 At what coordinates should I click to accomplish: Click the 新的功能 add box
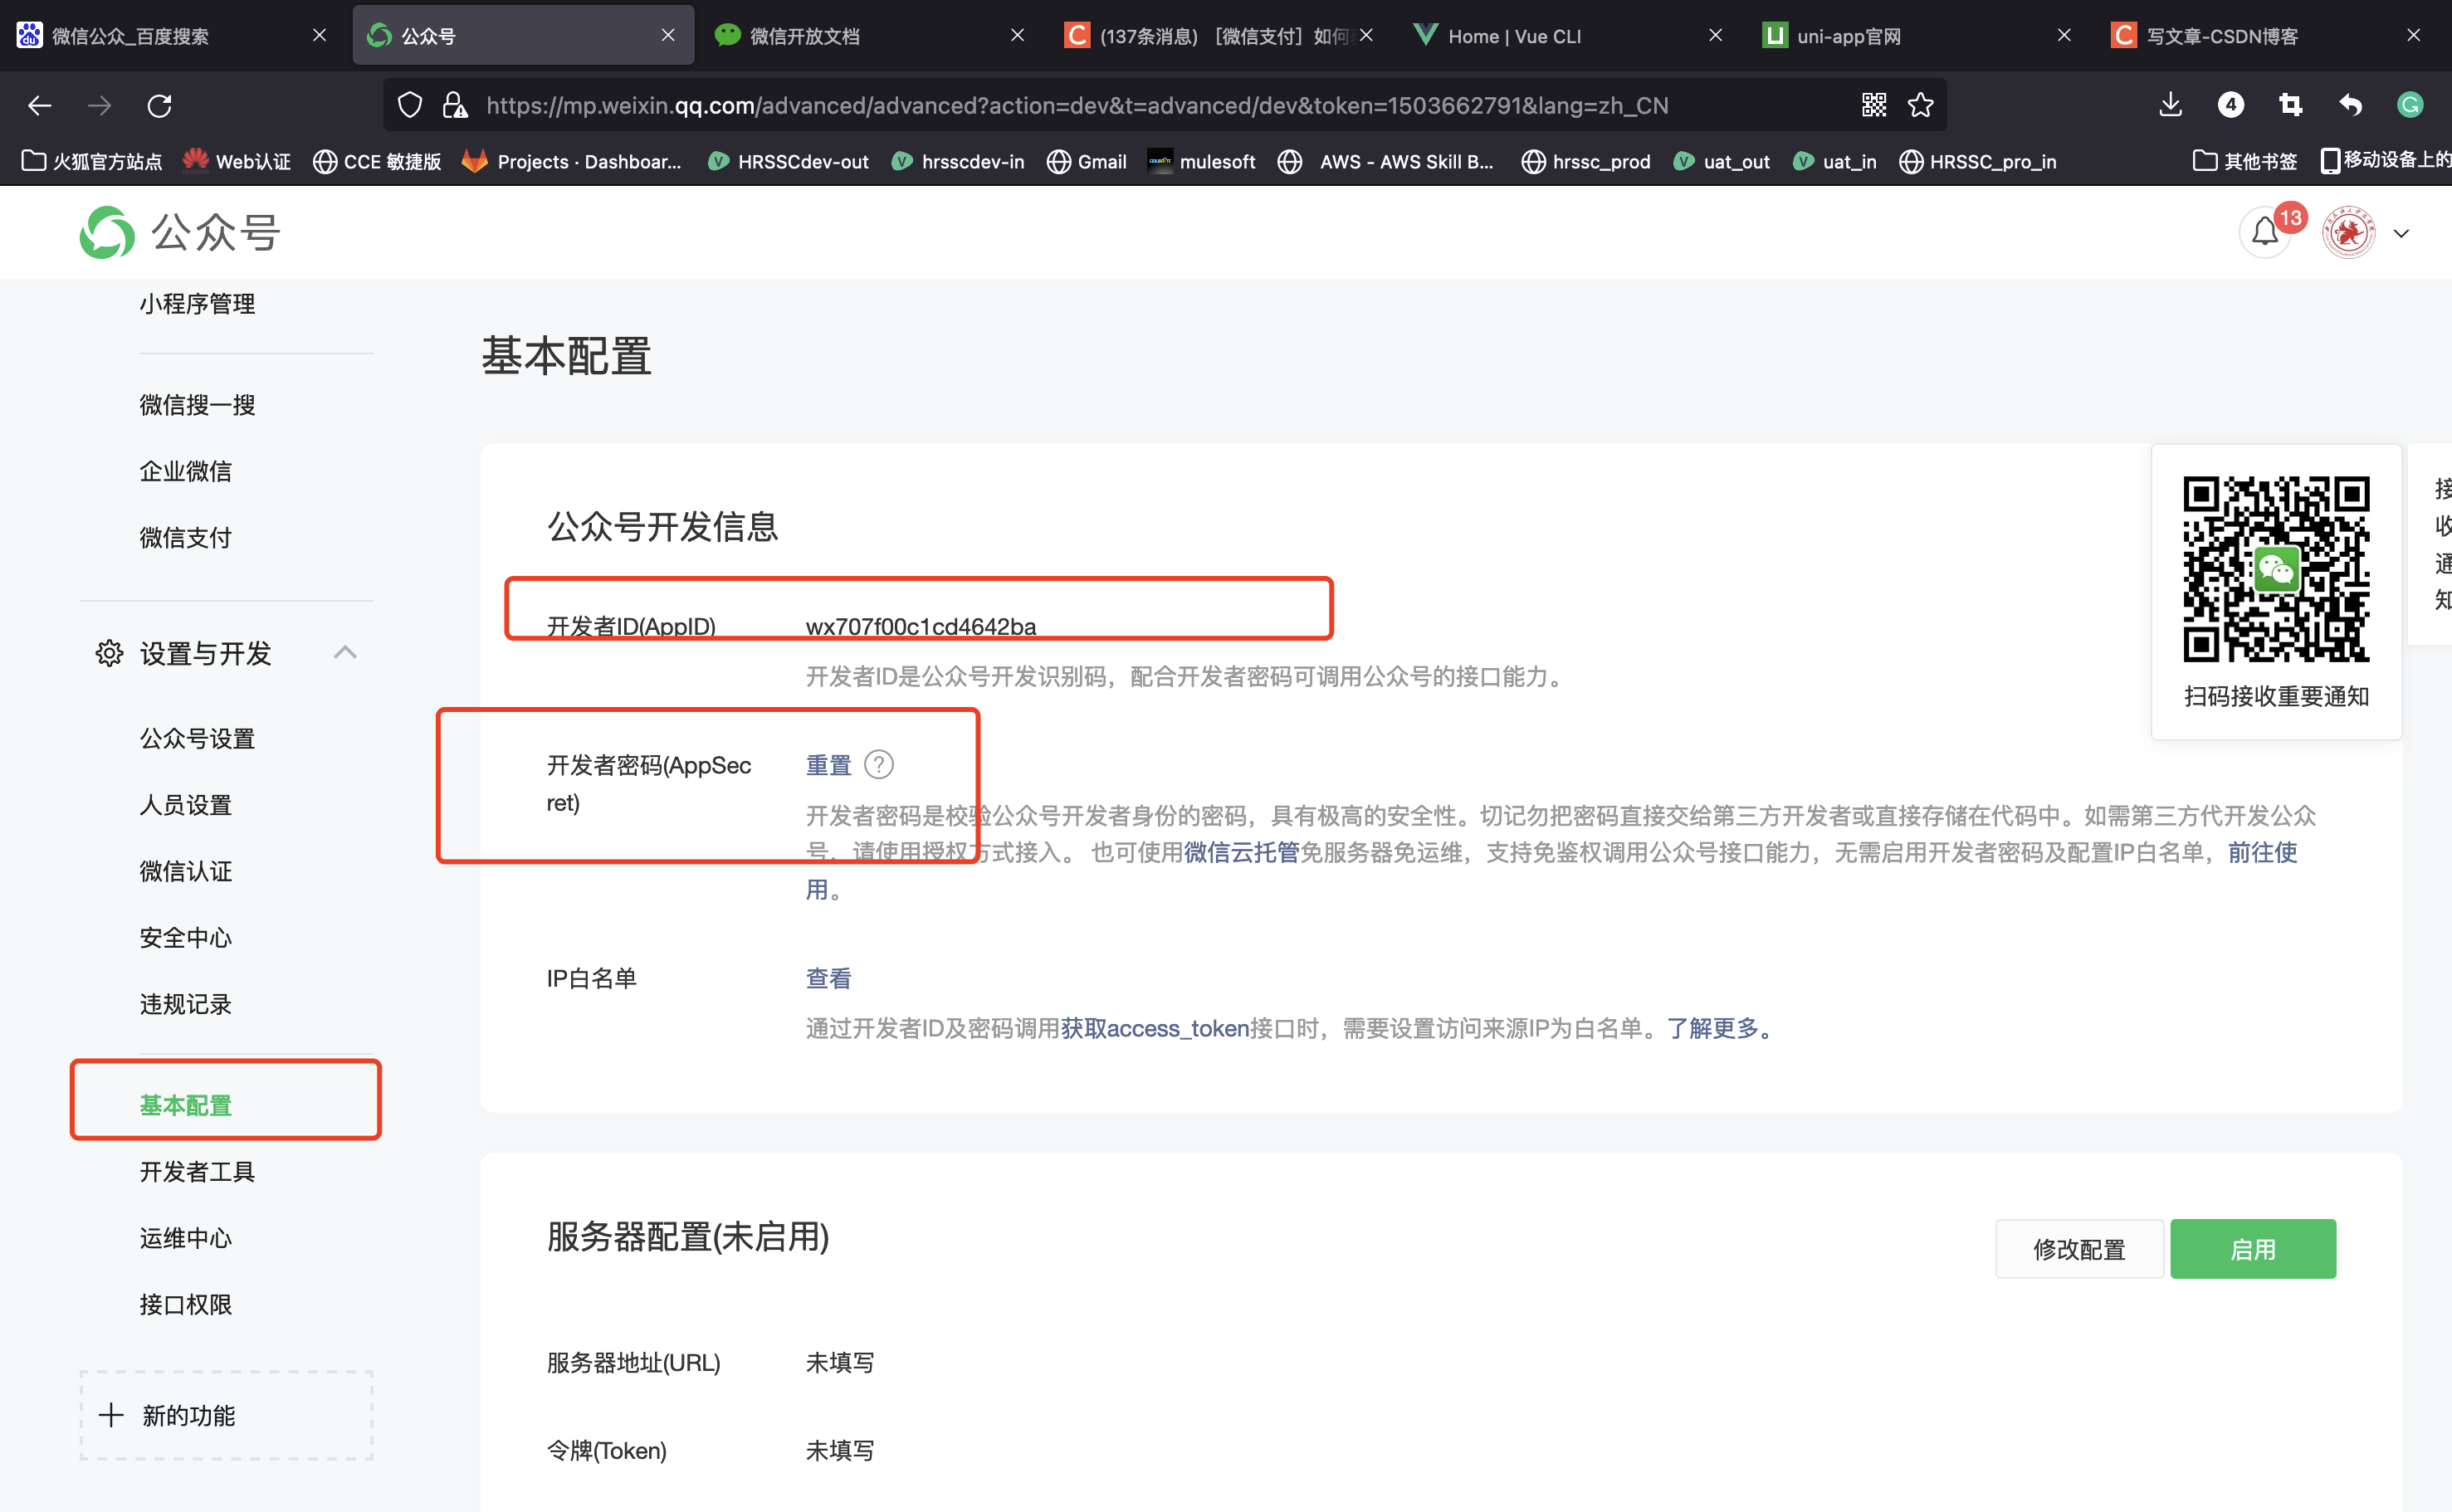226,1415
